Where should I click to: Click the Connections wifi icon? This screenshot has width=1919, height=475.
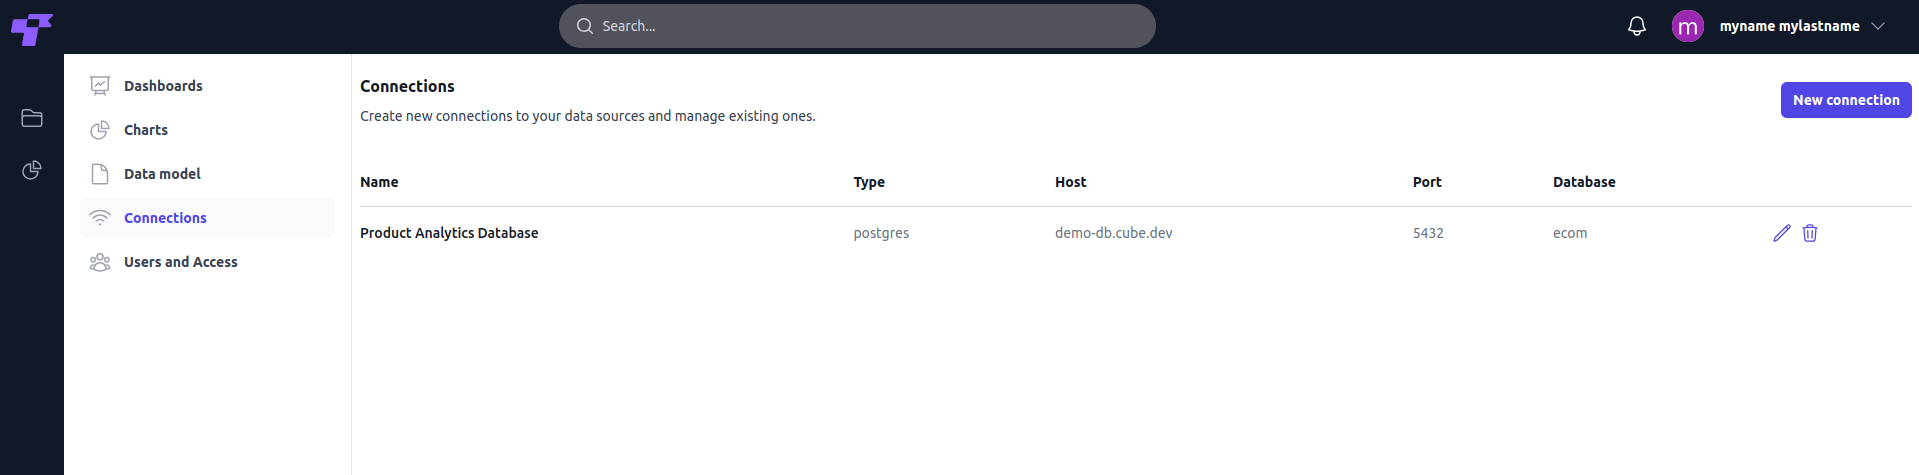100,218
